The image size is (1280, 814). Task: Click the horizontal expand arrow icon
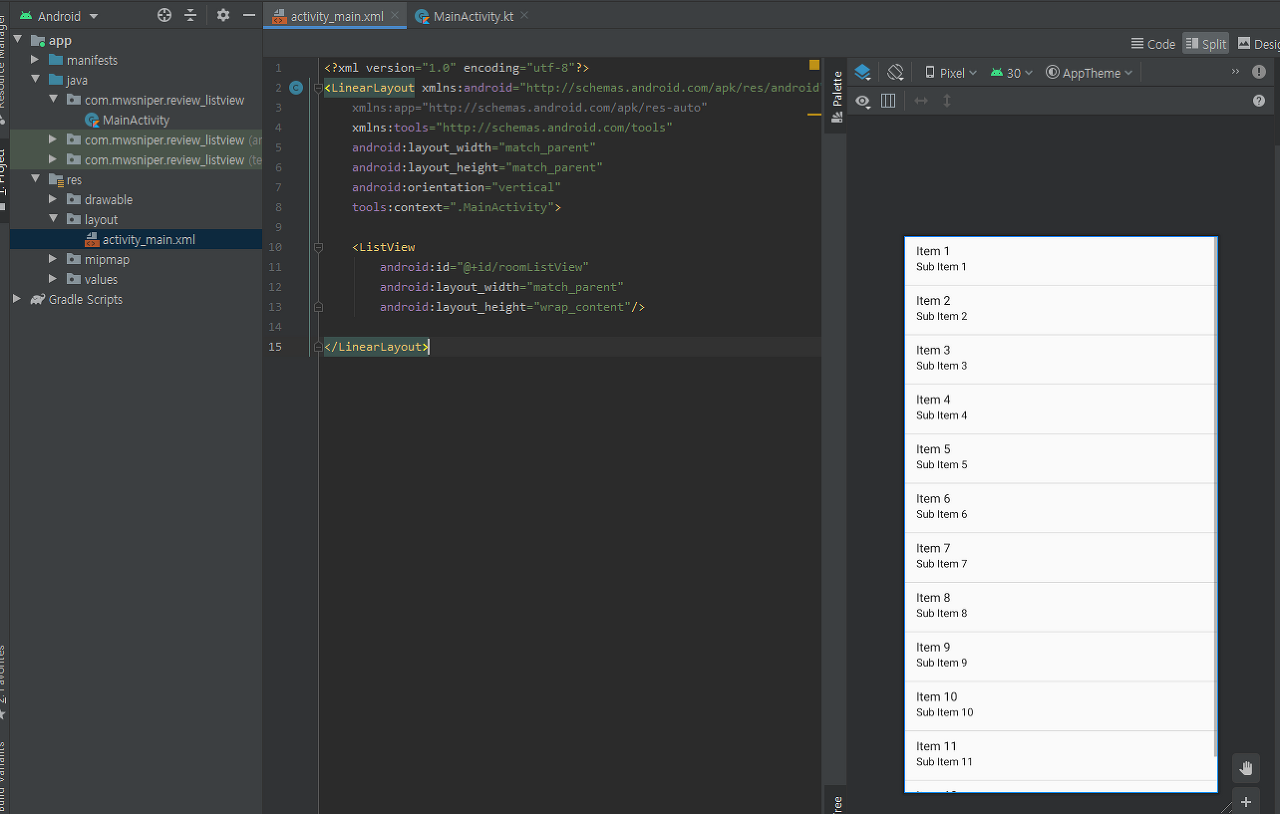(921, 101)
